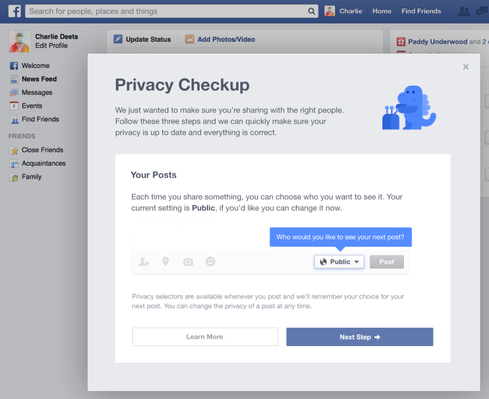Click the search magnifier icon

(311, 11)
